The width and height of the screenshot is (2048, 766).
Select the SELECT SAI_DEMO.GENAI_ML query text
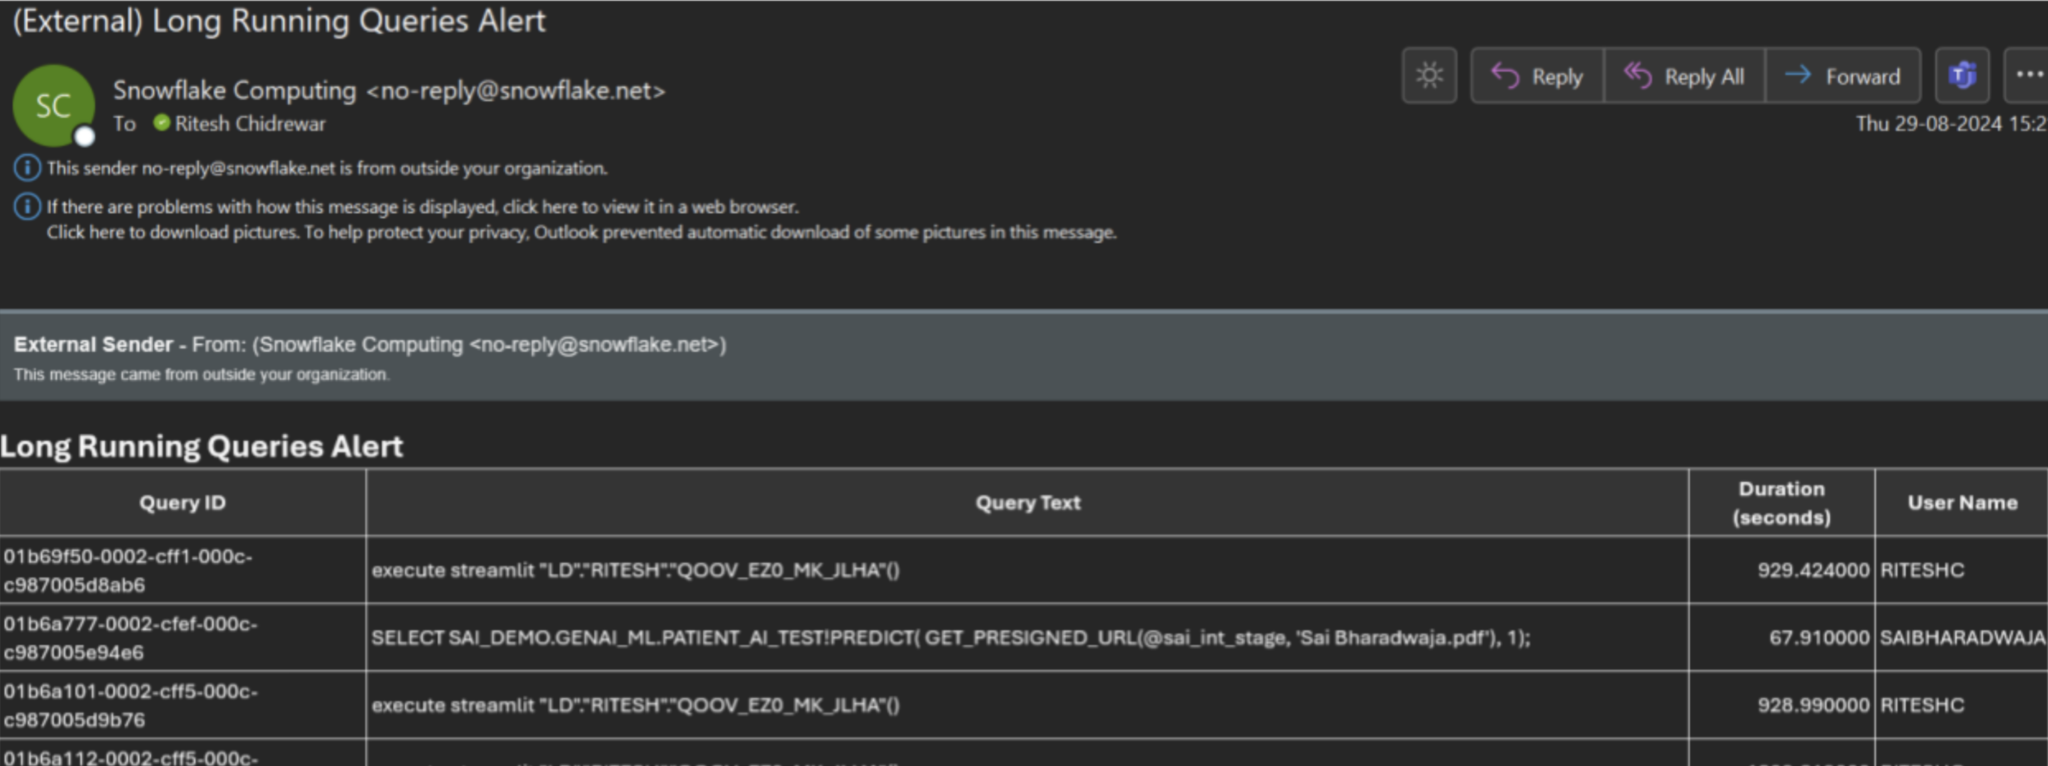(951, 638)
